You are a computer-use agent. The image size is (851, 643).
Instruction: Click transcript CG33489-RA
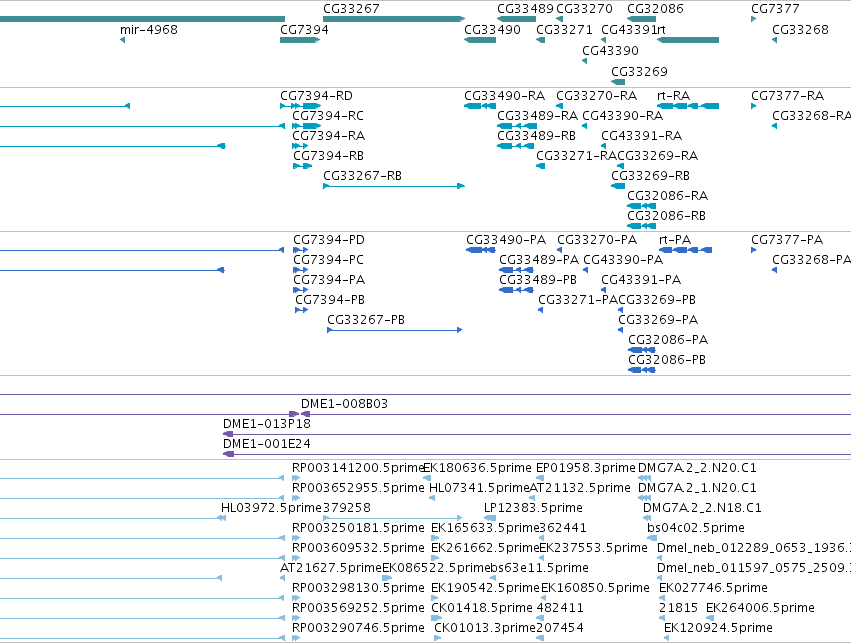[537, 116]
